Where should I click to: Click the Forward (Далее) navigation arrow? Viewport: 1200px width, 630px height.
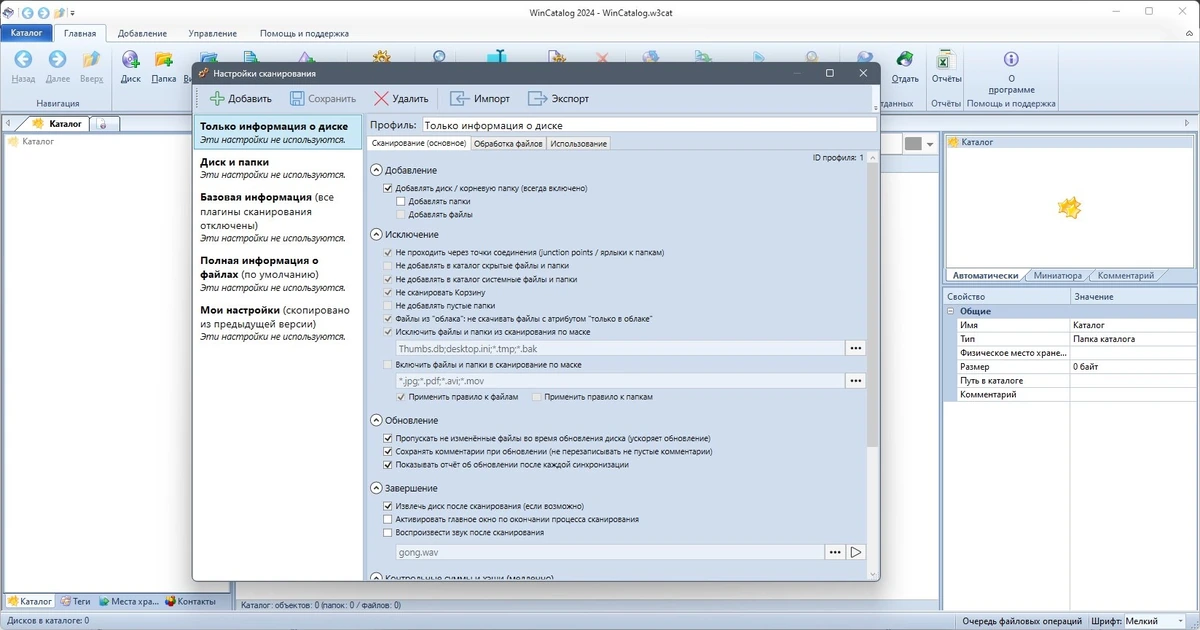click(x=57, y=60)
